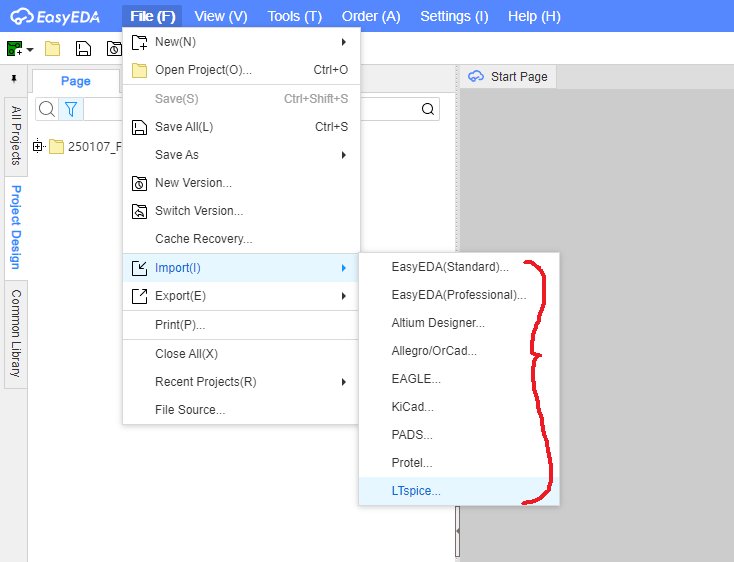The height and width of the screenshot is (562, 734).
Task: Select the Page tab in left panel
Action: [76, 81]
